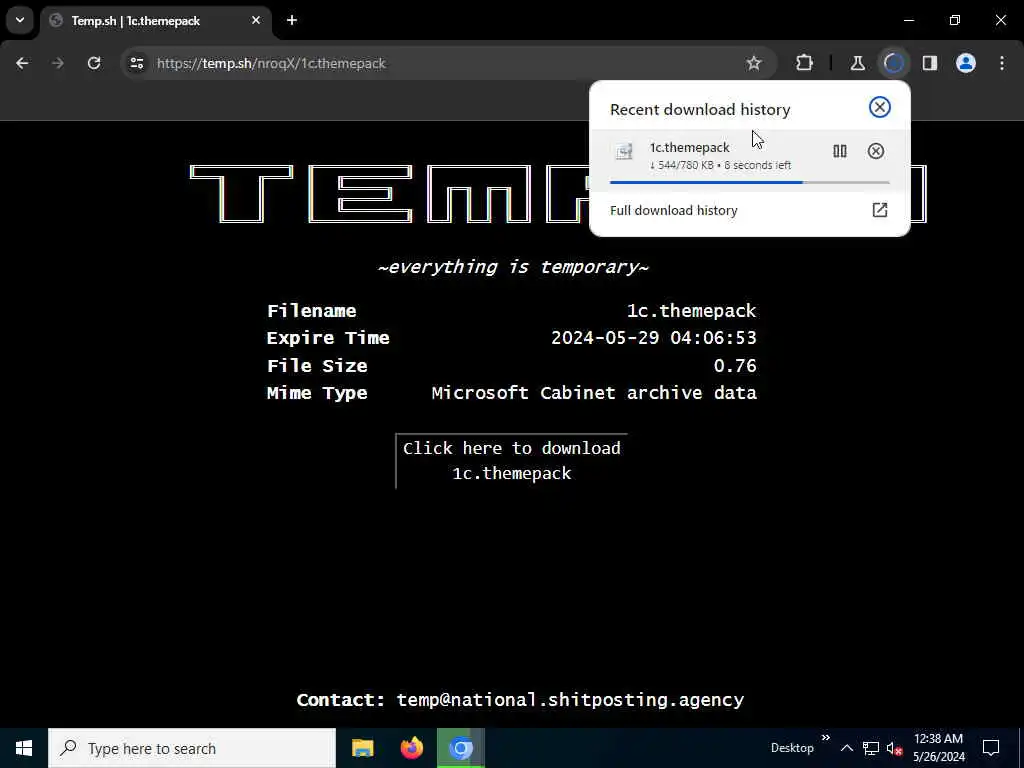1024x768 pixels.
Task: Open a new tab with plus button
Action: coord(292,20)
